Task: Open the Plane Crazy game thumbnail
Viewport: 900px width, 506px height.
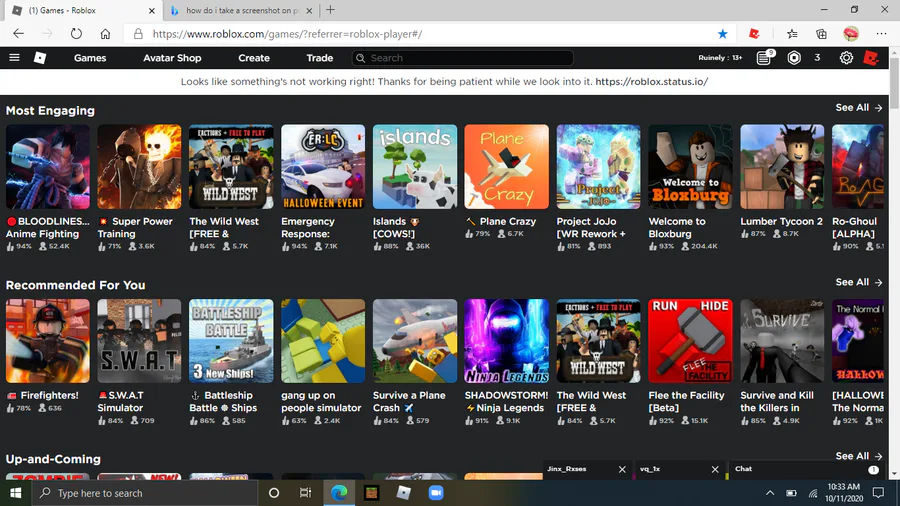Action: 506,167
